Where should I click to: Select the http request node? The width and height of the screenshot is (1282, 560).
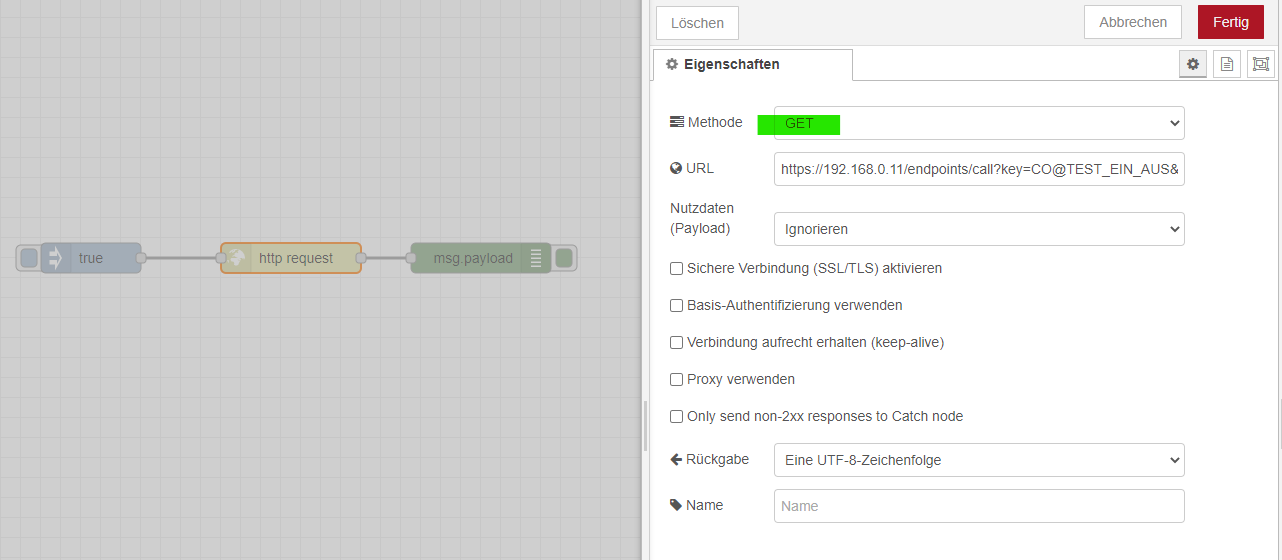pyautogui.click(x=295, y=258)
